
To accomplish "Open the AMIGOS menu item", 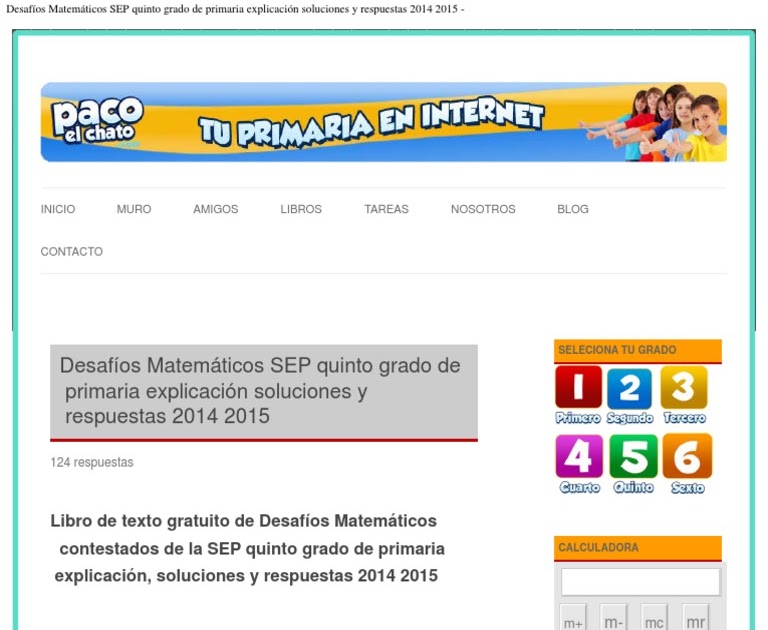I will tap(216, 209).
